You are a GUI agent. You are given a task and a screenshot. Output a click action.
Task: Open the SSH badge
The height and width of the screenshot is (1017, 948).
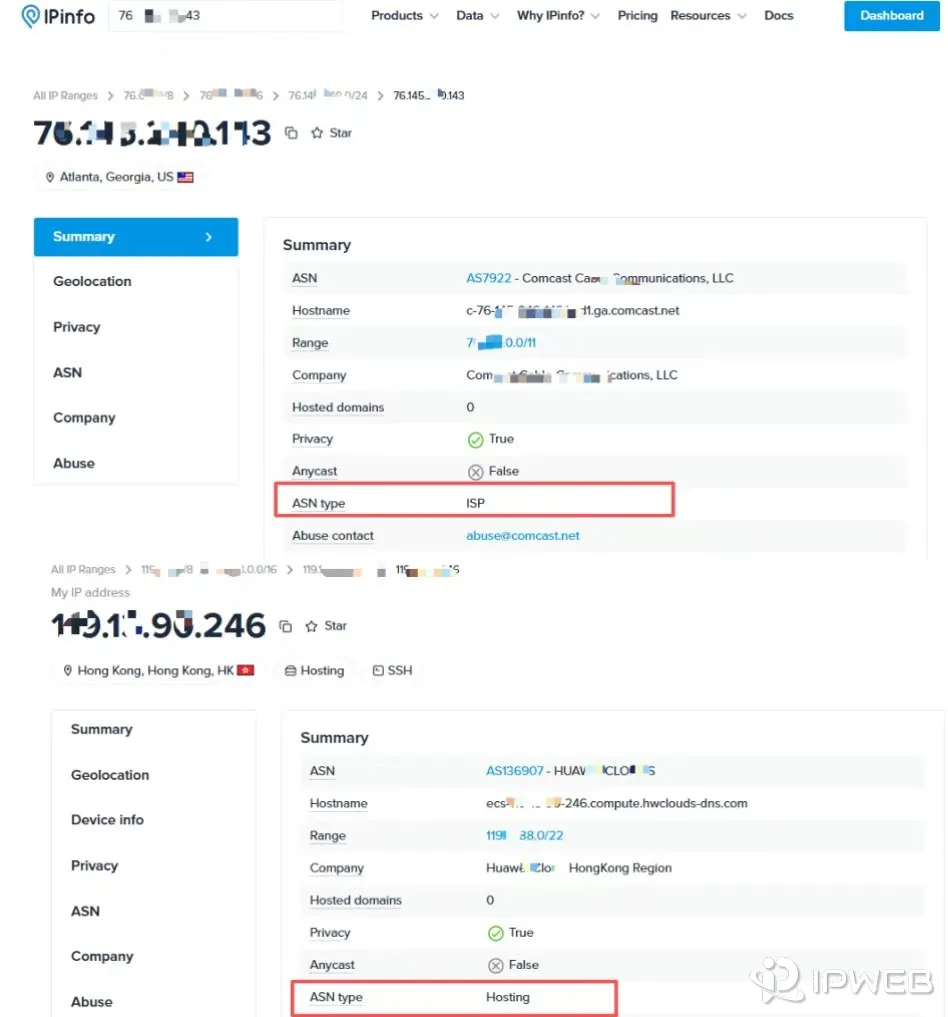(x=392, y=670)
